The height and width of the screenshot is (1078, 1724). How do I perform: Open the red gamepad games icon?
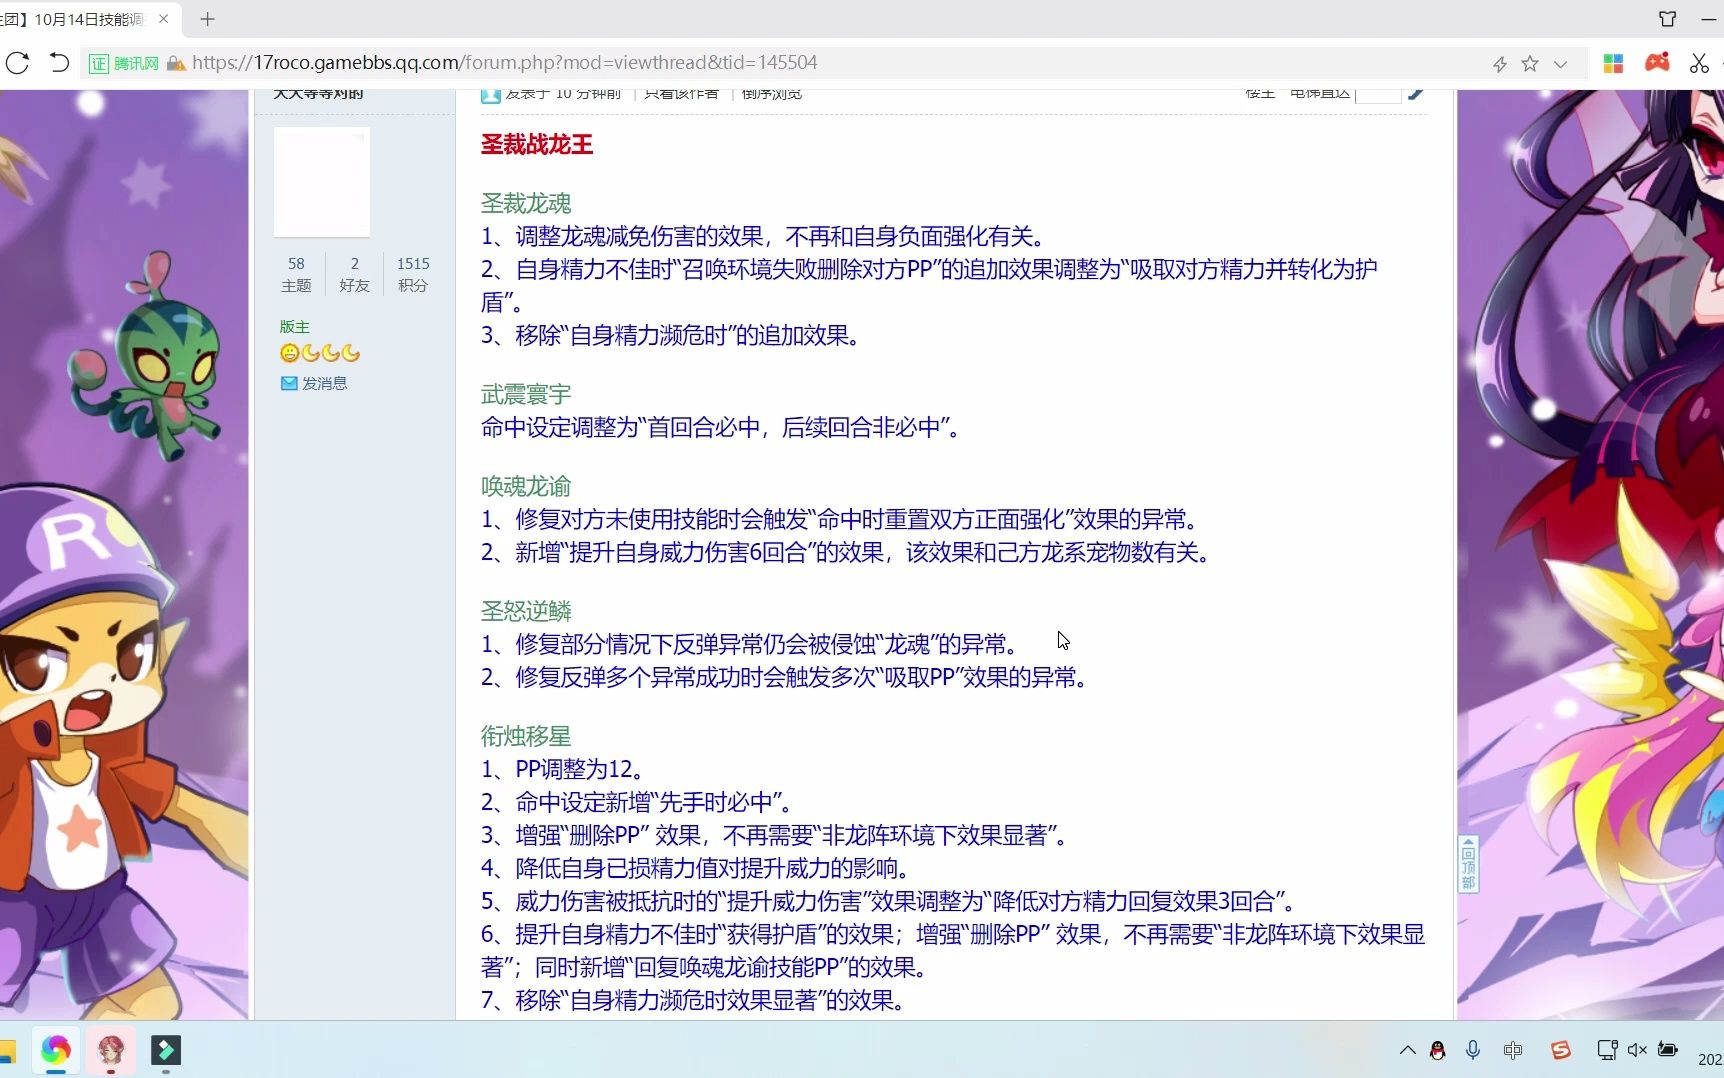pyautogui.click(x=1657, y=62)
